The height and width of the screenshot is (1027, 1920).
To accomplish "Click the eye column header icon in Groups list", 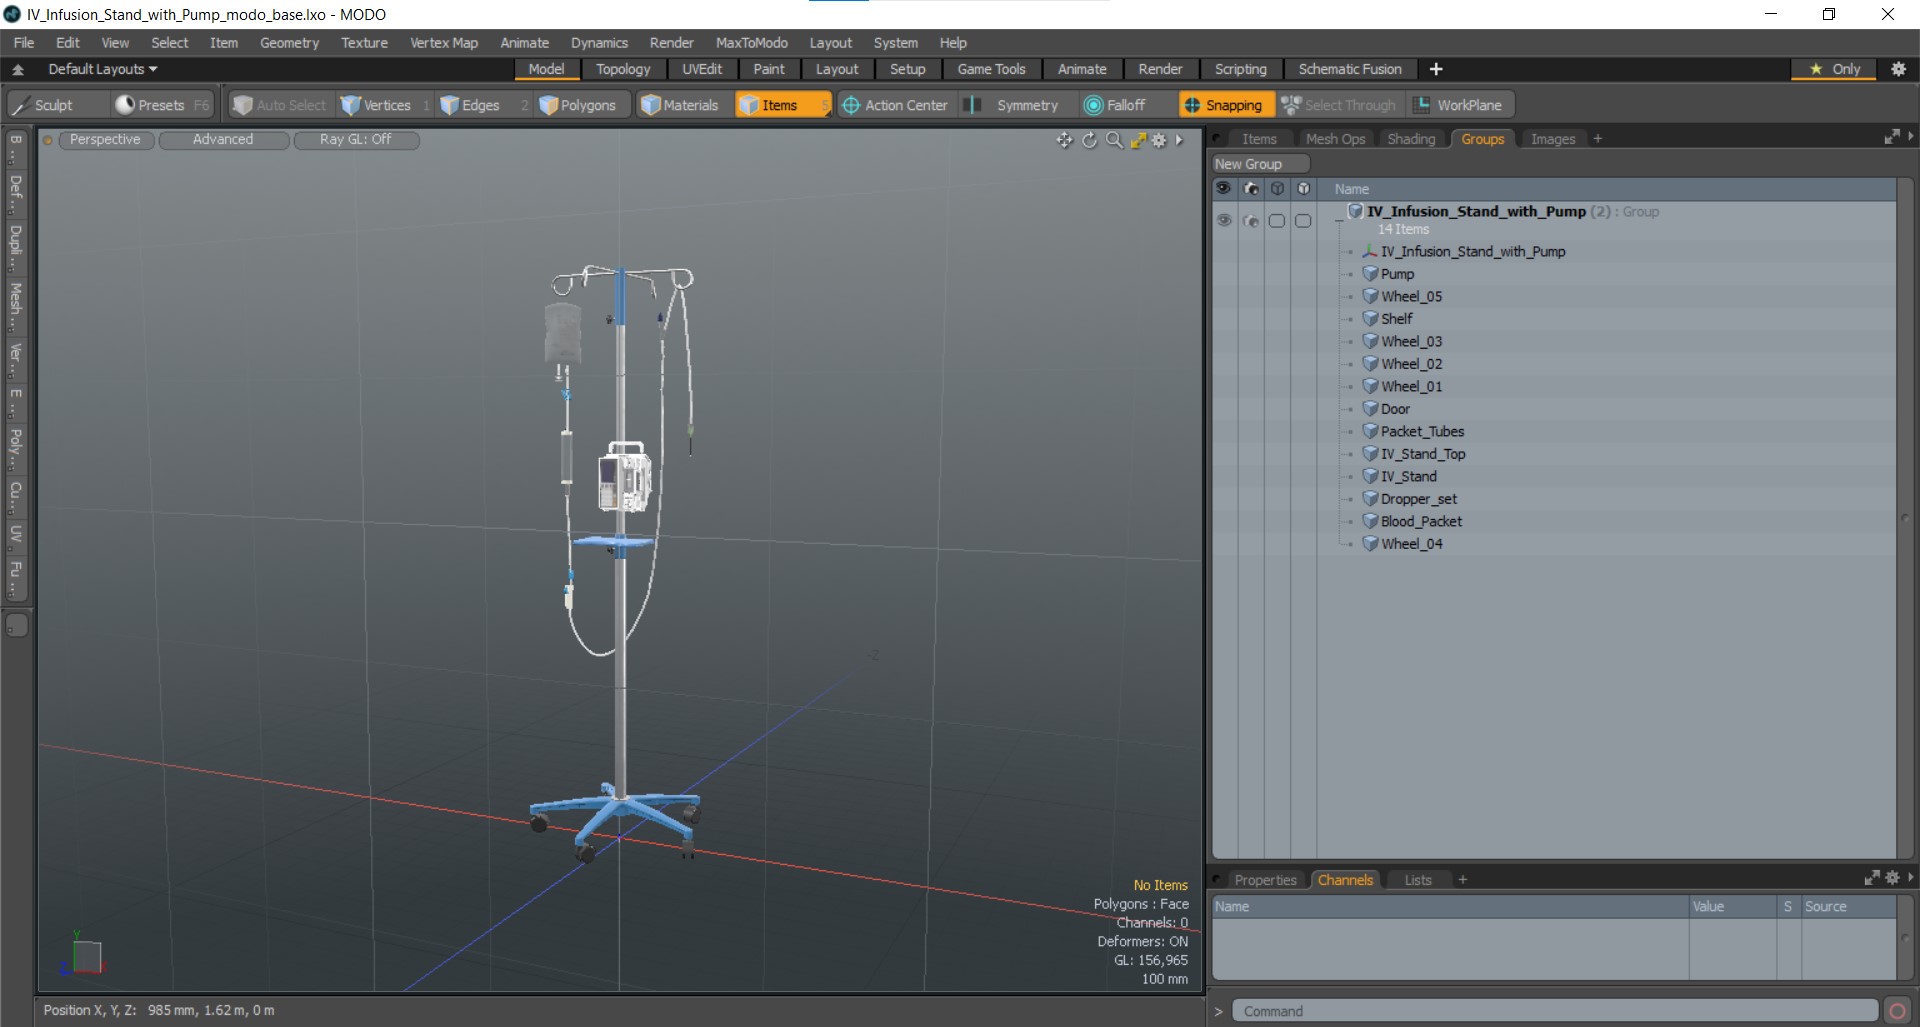I will pos(1223,188).
